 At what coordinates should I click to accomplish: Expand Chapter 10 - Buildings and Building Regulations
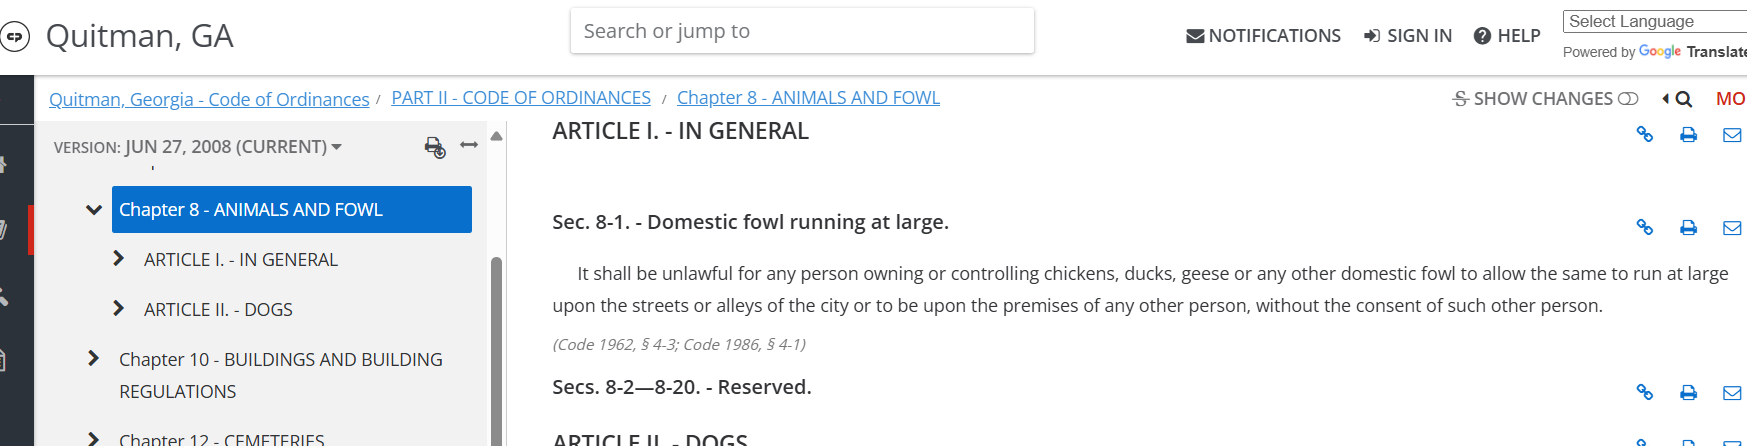[x=93, y=358]
